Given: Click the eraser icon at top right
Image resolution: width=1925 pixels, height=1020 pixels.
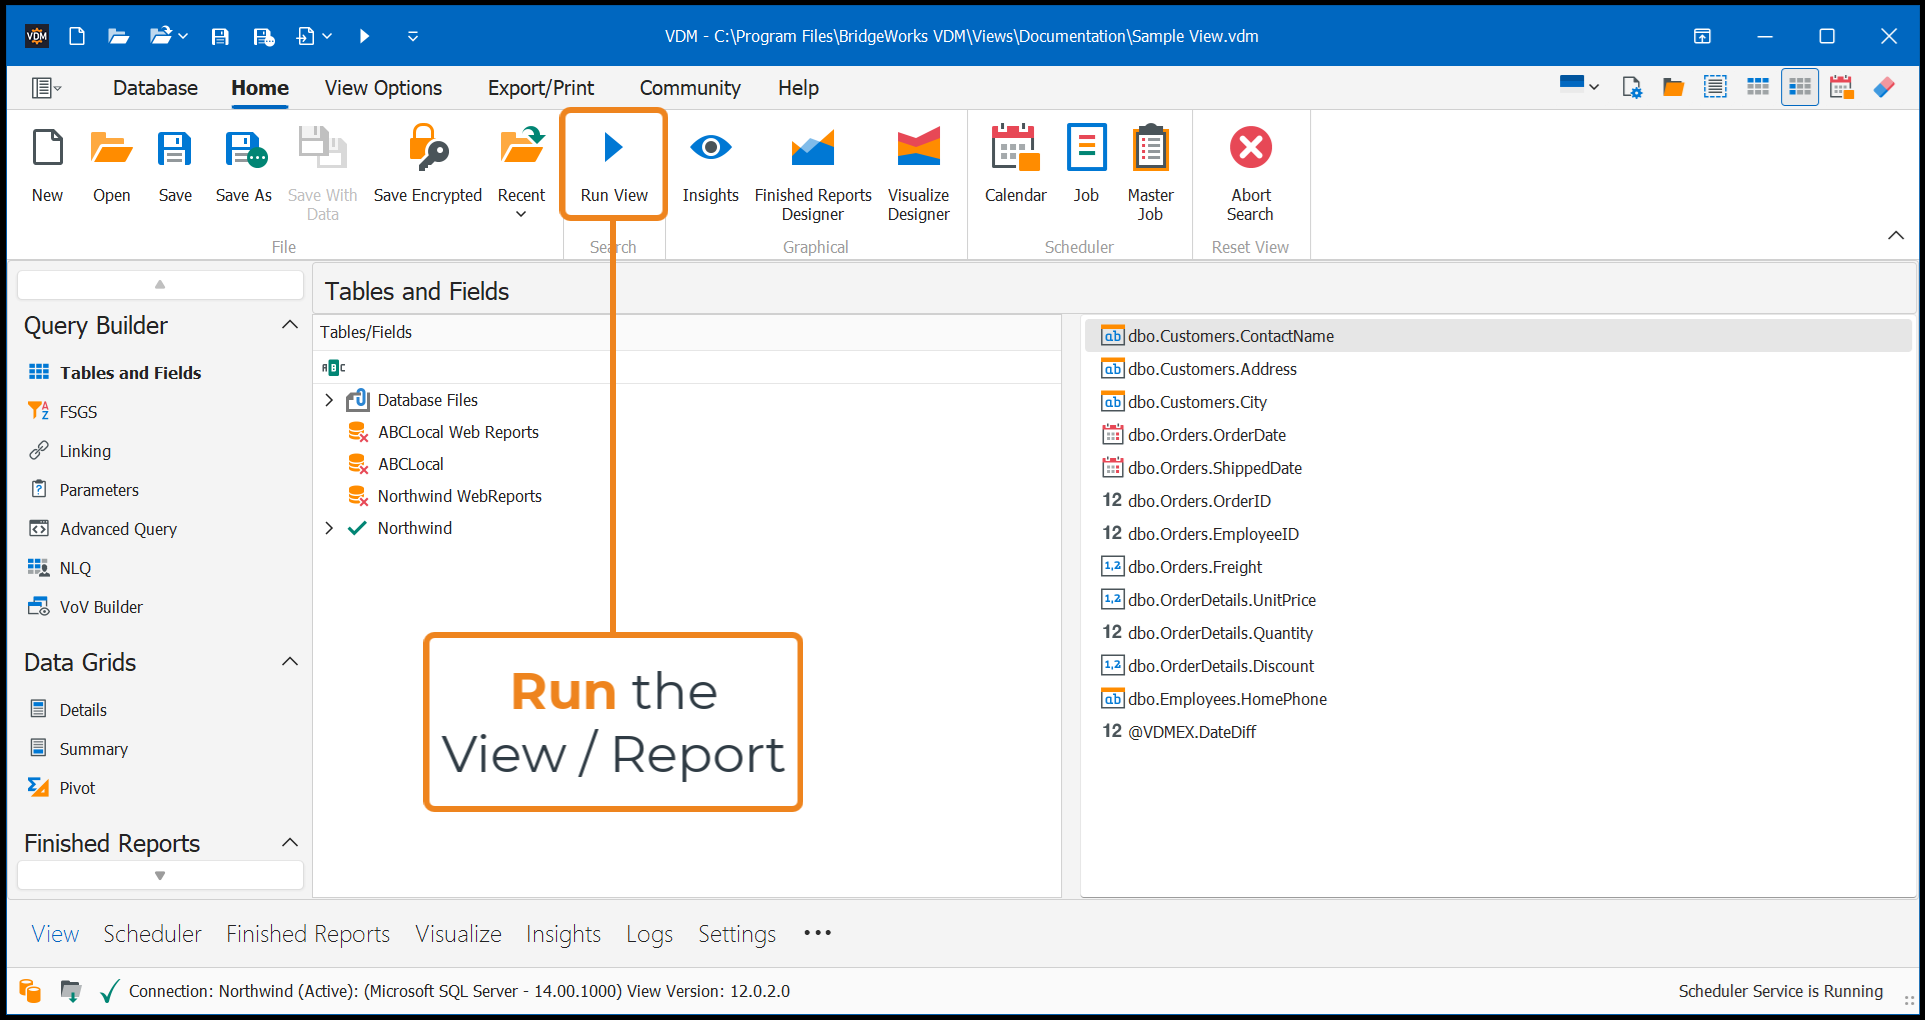Looking at the screenshot, I should pyautogui.click(x=1884, y=87).
